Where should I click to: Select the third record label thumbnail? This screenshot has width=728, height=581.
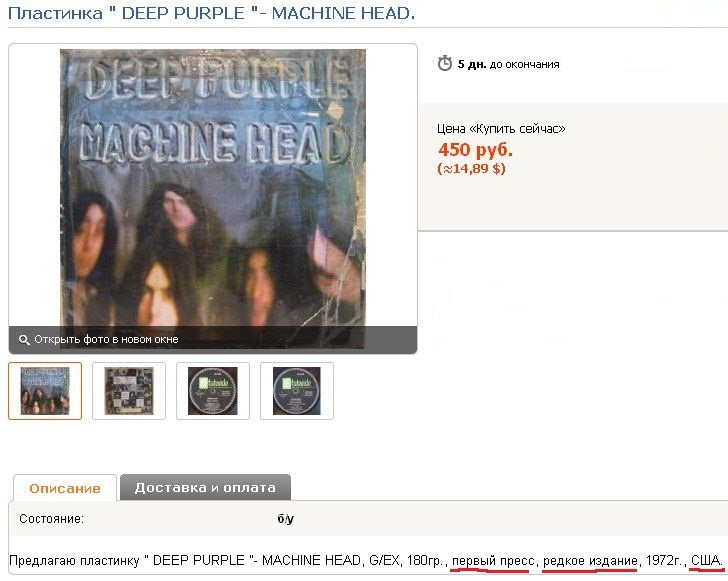pyautogui.click(x=213, y=391)
